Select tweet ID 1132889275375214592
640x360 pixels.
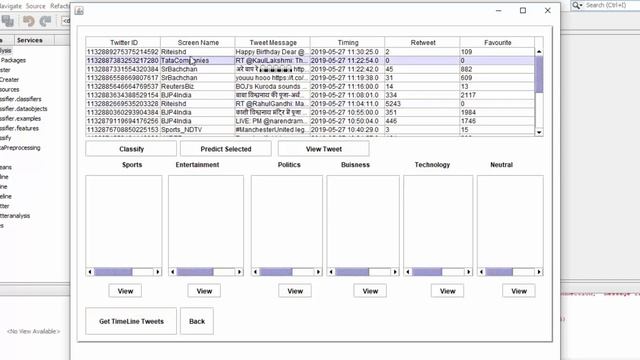[x=123, y=52]
